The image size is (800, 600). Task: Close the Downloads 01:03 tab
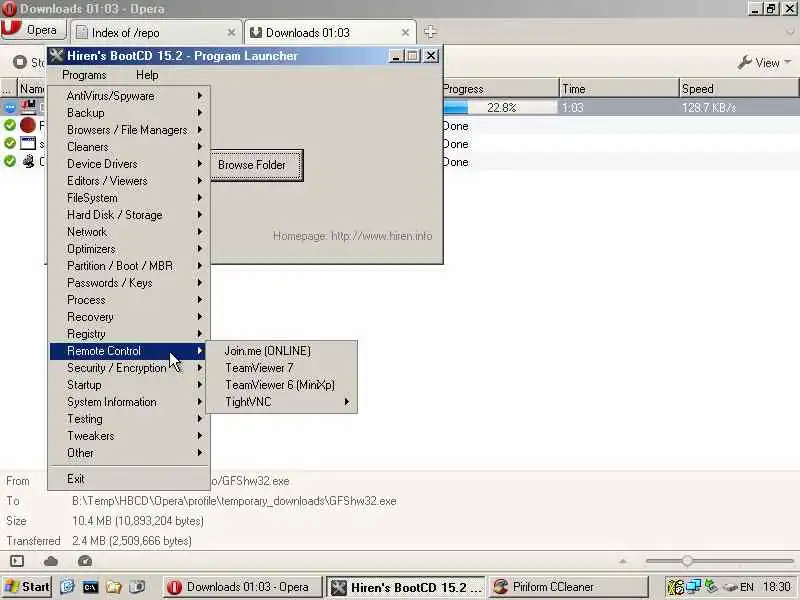pyautogui.click(x=405, y=33)
